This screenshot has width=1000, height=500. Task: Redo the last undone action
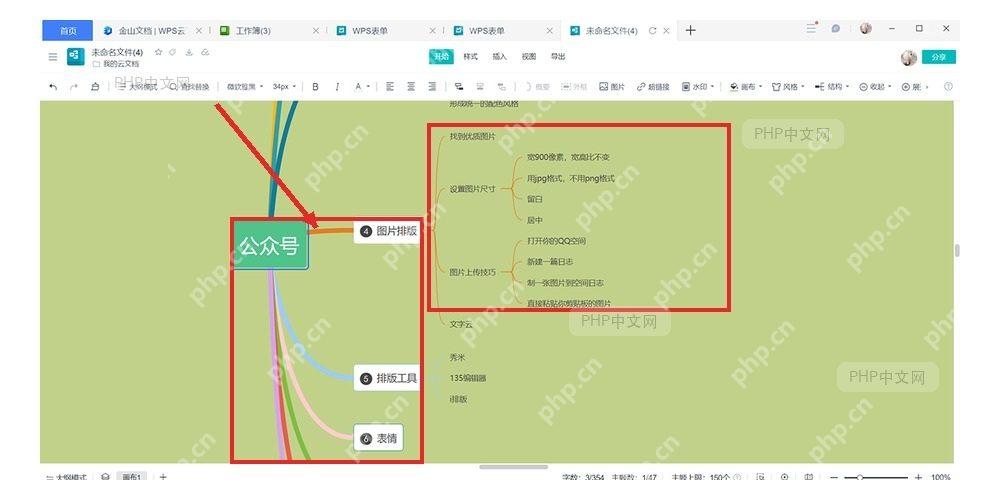(73, 87)
